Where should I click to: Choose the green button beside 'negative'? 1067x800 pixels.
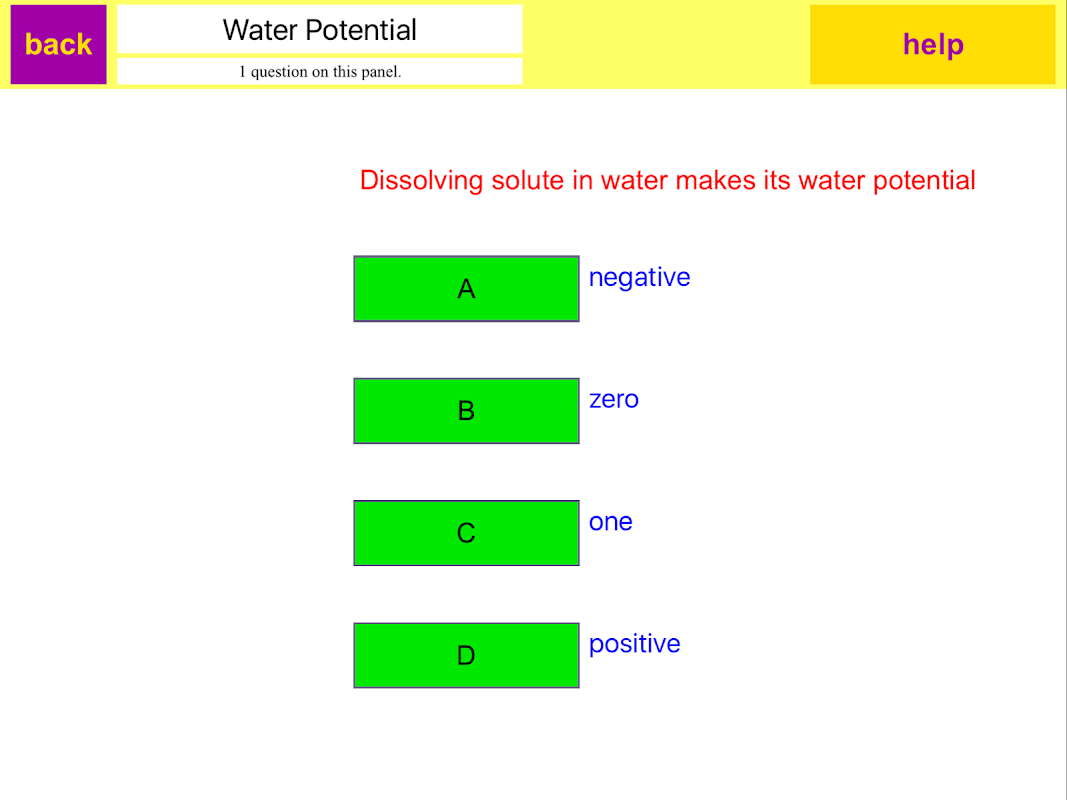coord(466,289)
